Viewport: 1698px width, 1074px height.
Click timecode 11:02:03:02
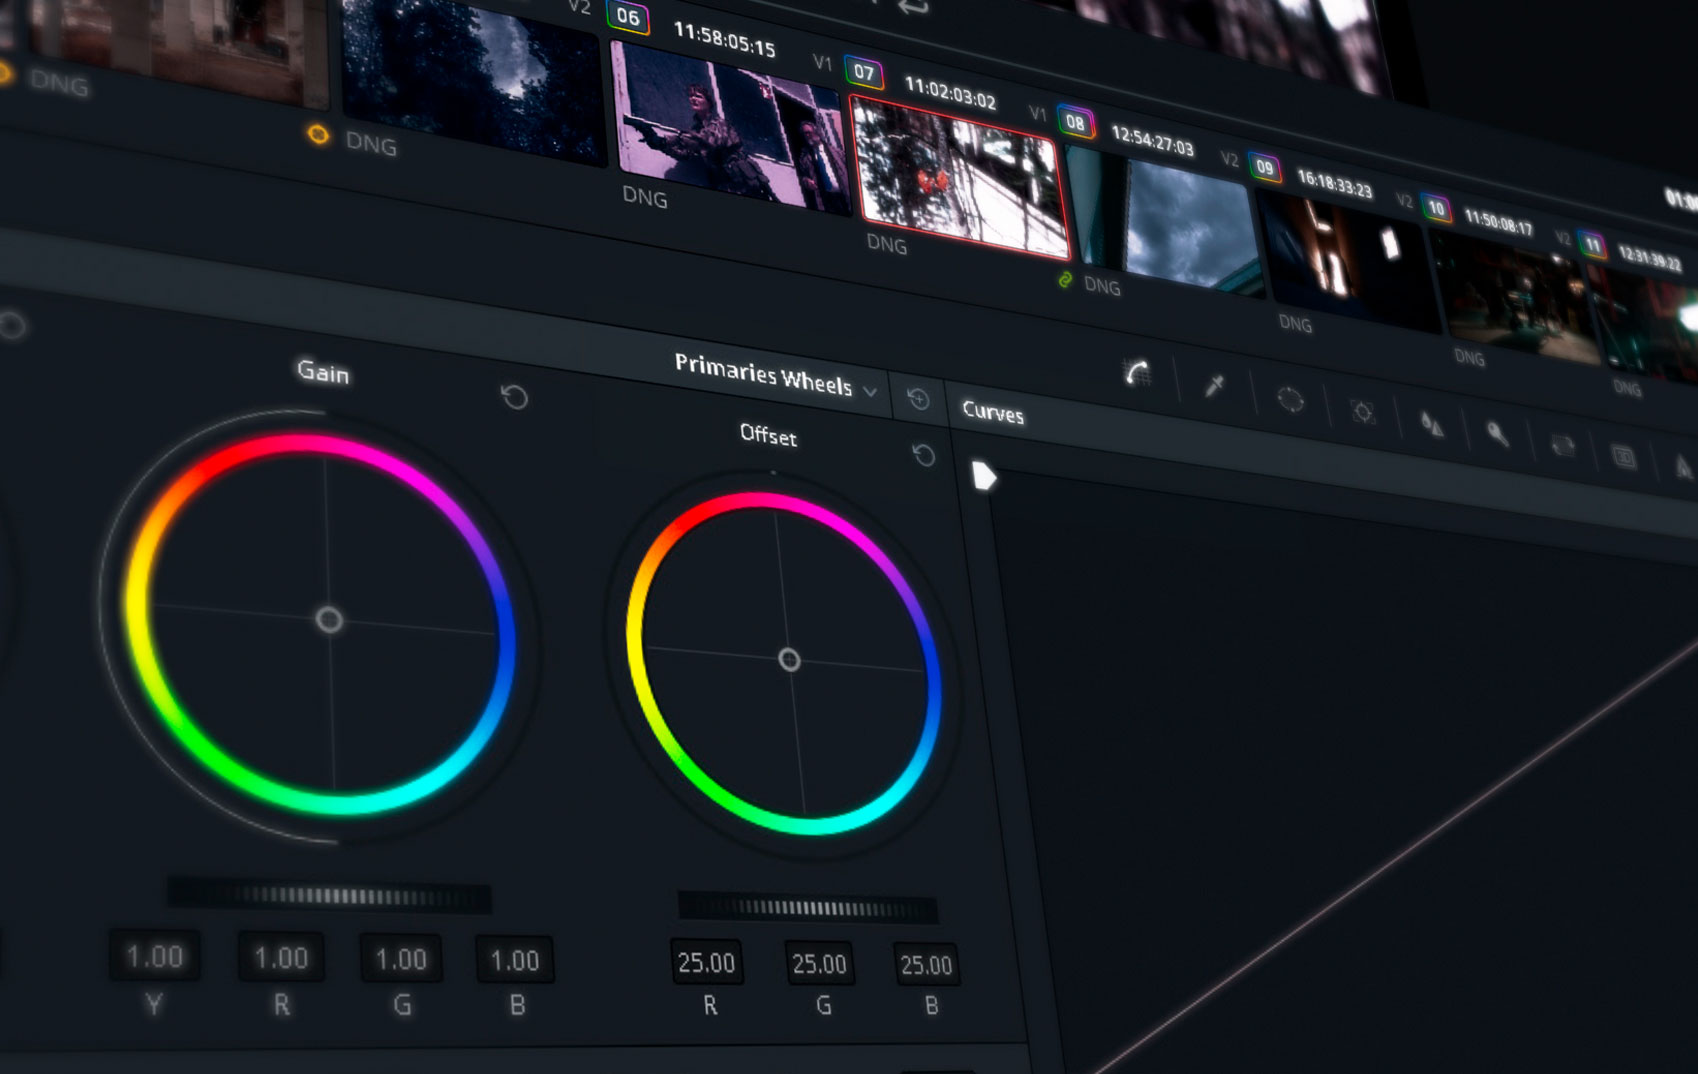(950, 93)
